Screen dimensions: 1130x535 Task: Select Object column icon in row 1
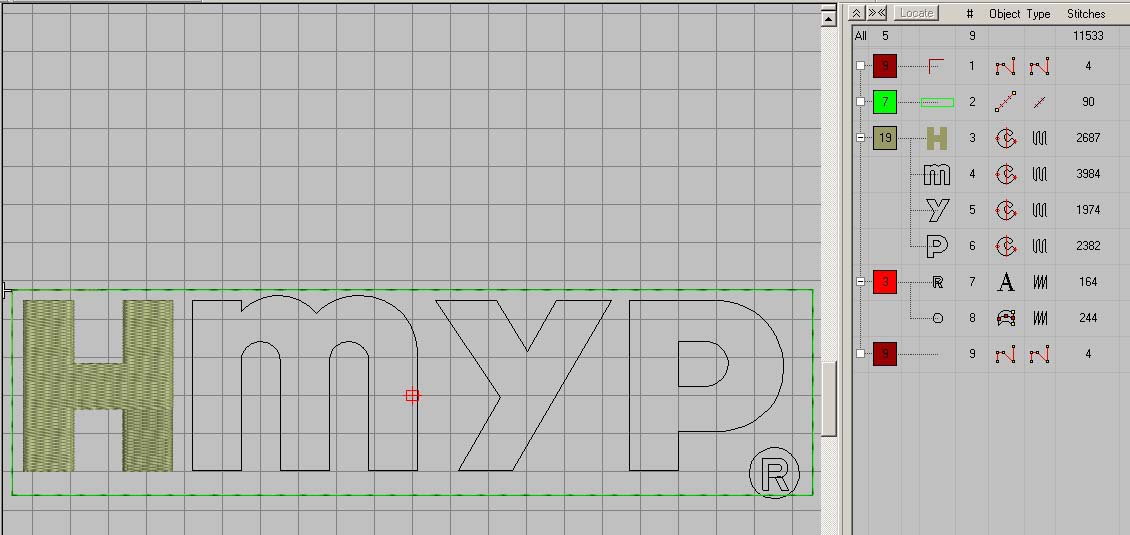[1005, 66]
